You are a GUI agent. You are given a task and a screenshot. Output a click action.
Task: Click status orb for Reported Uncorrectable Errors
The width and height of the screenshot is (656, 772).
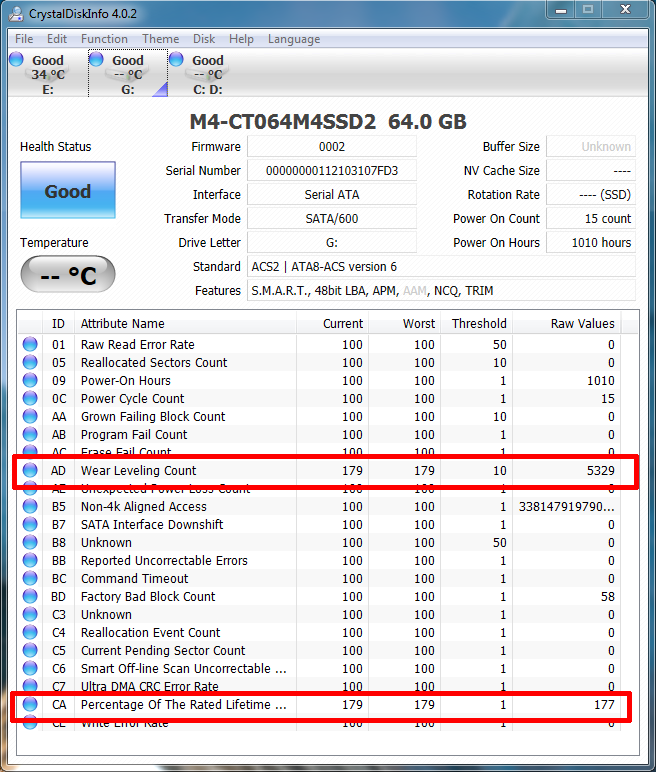tap(30, 560)
